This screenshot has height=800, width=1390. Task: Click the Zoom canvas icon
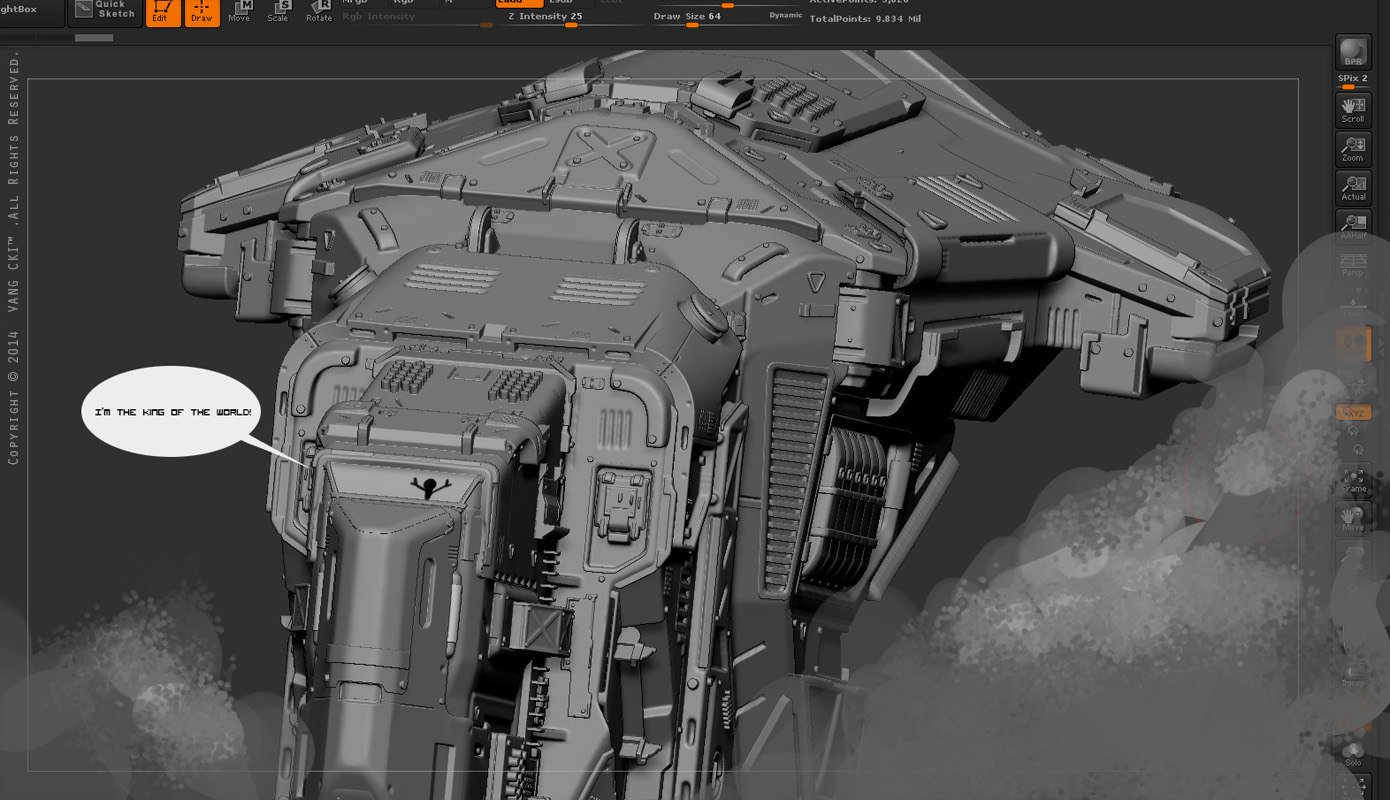(x=1353, y=149)
